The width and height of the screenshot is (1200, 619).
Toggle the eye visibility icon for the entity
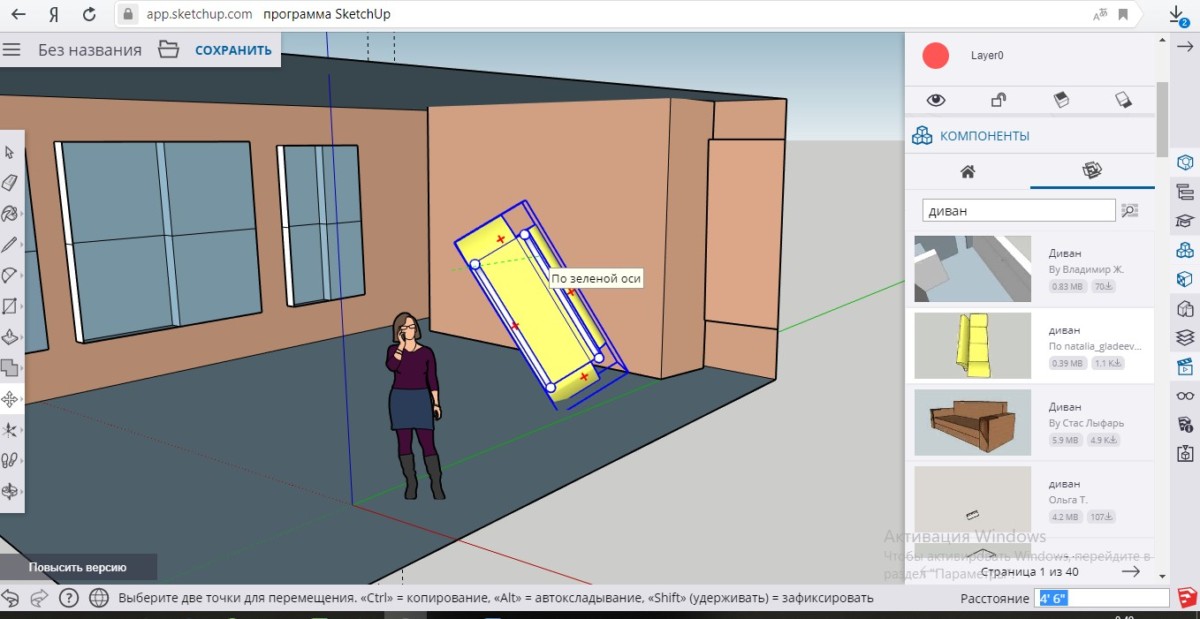tap(936, 100)
